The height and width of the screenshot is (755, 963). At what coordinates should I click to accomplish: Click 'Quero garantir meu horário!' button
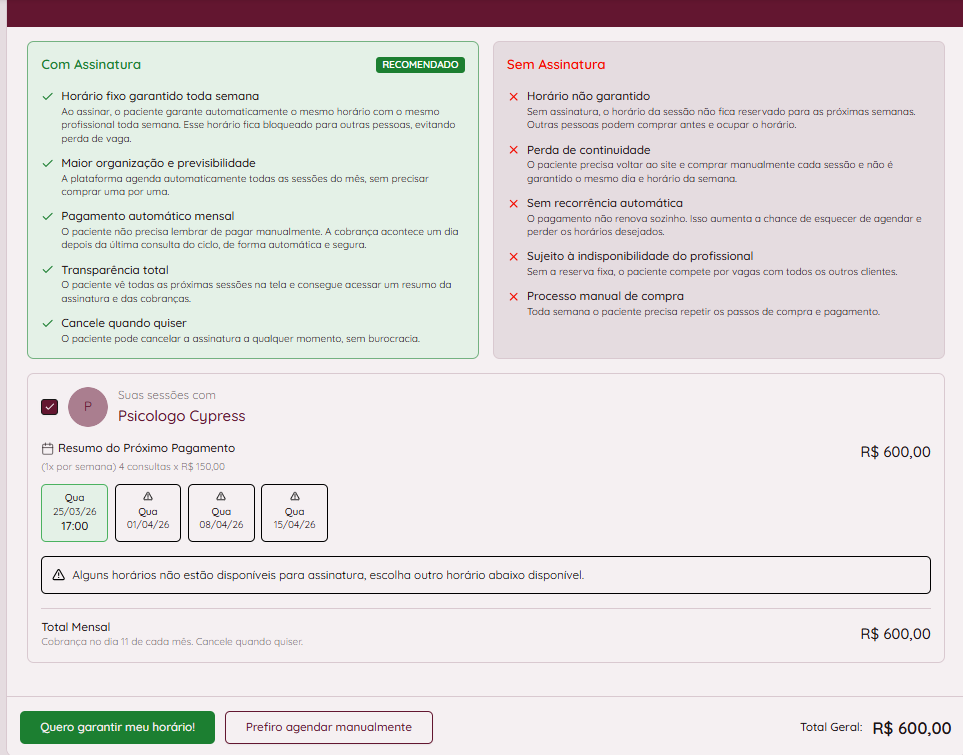coord(117,727)
